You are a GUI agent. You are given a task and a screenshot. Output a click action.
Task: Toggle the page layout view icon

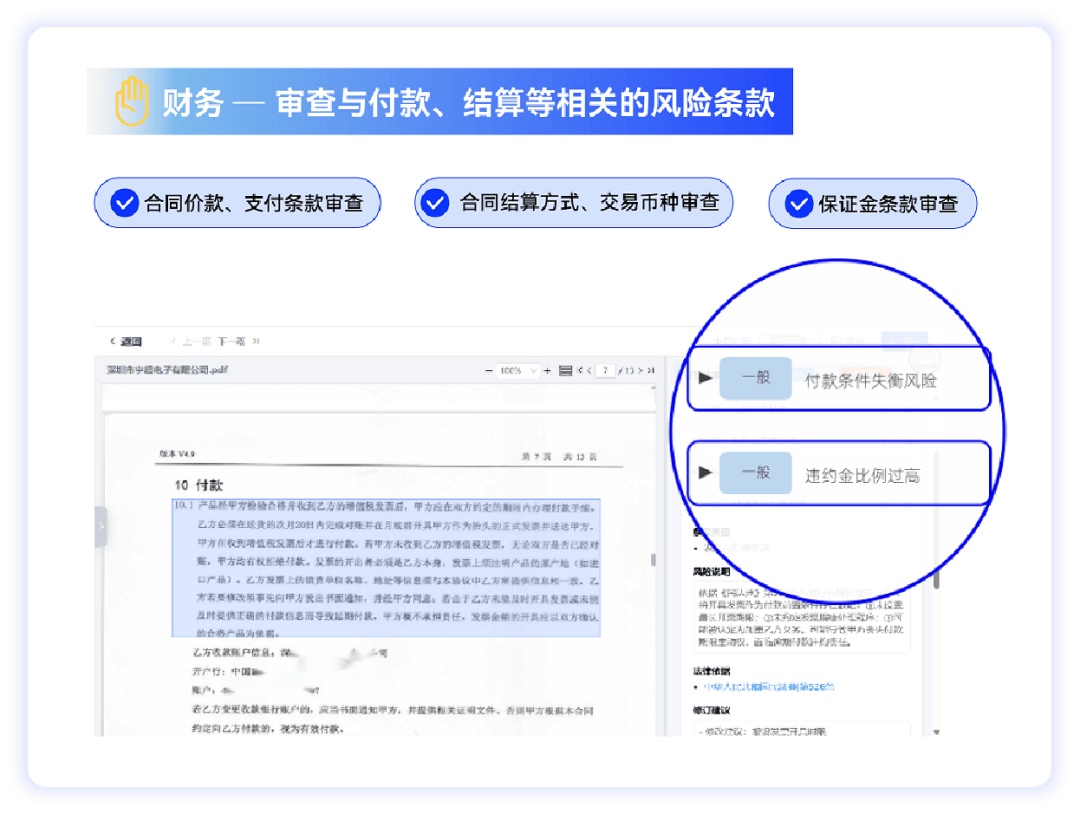[x=565, y=371]
